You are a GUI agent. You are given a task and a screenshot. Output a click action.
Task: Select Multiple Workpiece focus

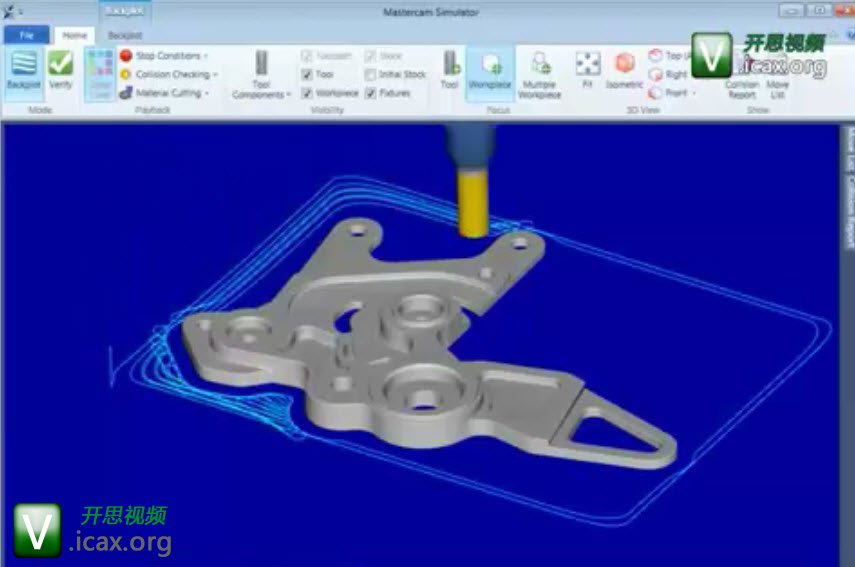tap(539, 74)
